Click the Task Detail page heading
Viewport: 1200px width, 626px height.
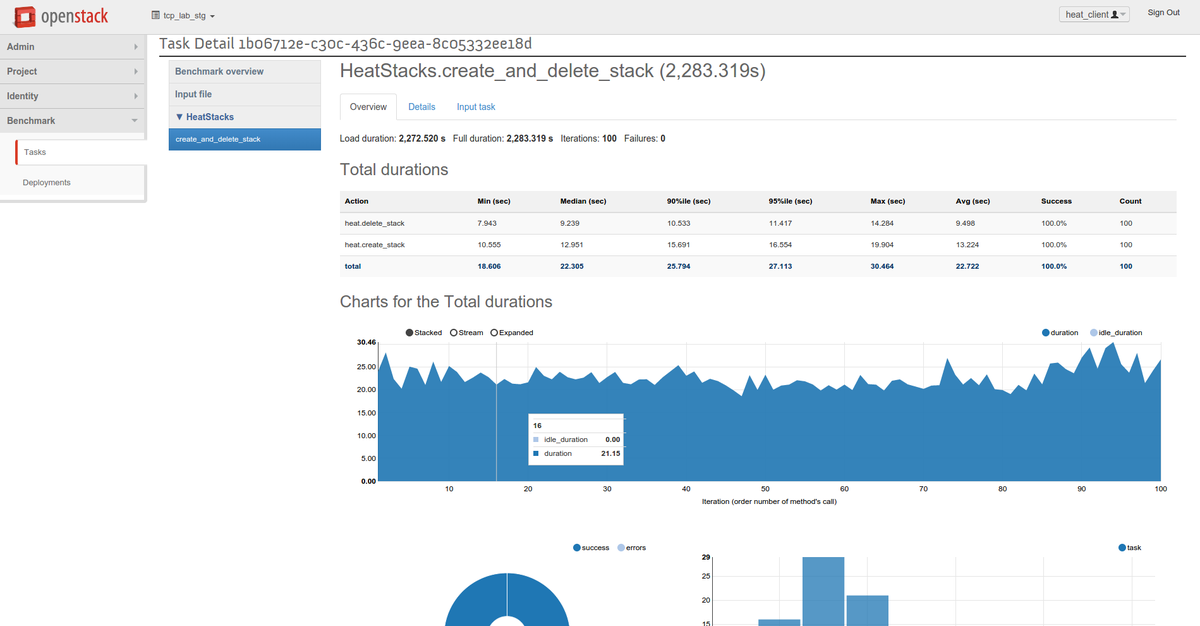(346, 44)
